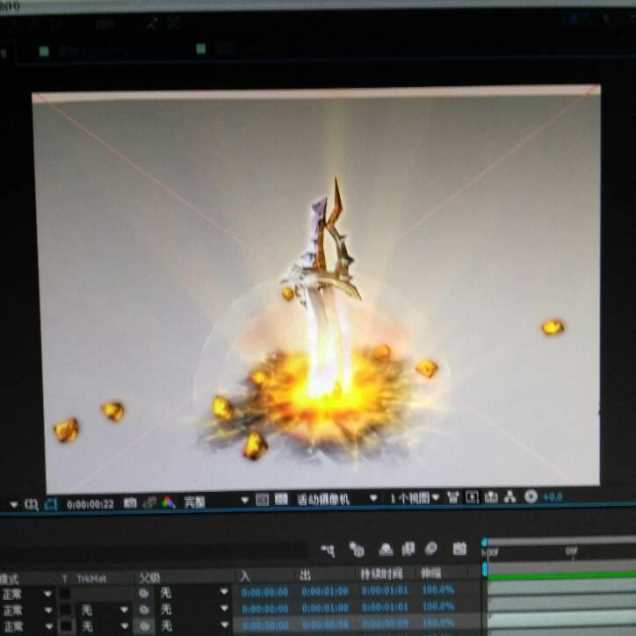Open the composition flowchart icon

[x=510, y=497]
